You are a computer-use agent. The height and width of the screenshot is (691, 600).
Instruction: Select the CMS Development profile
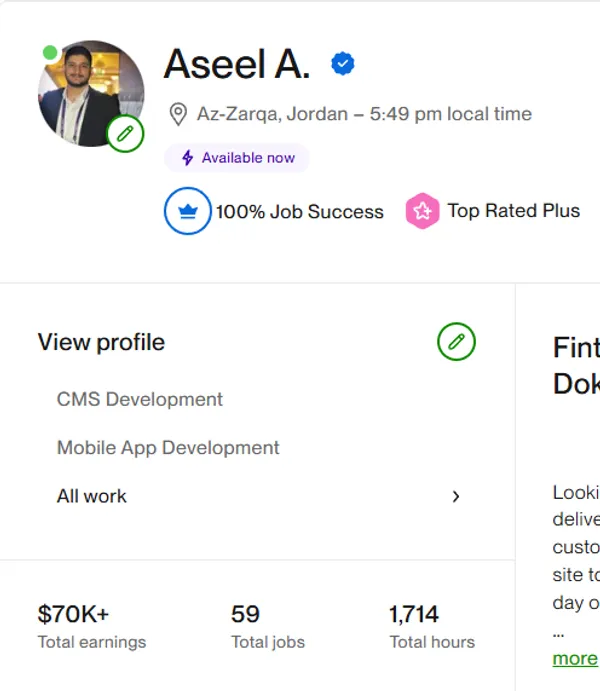click(x=140, y=399)
